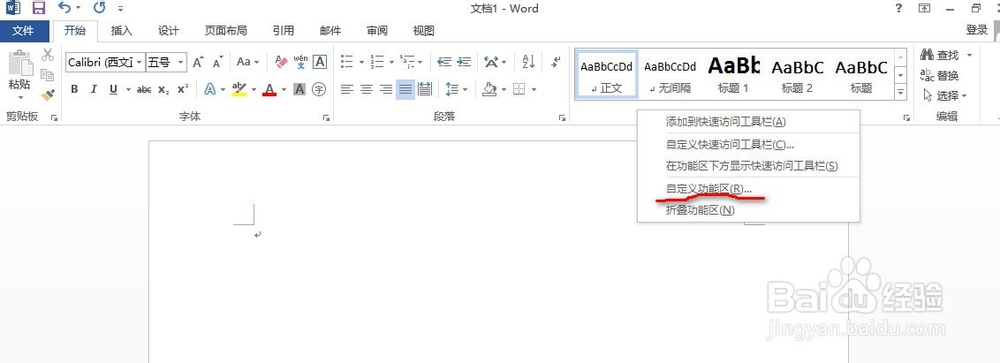Click the Numbering list icon

coord(378,62)
